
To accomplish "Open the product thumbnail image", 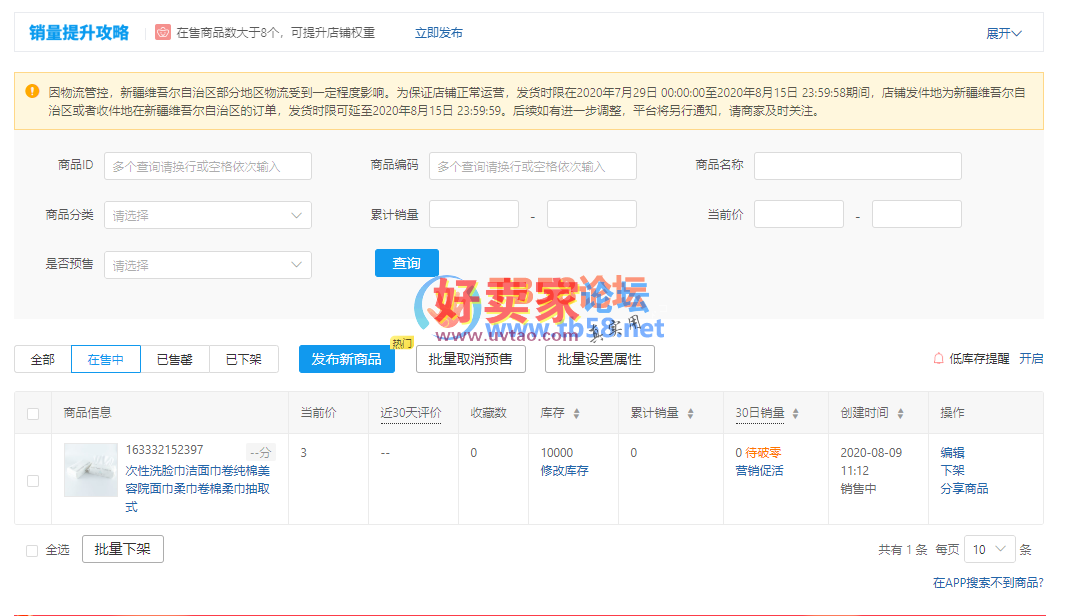I will coord(90,470).
